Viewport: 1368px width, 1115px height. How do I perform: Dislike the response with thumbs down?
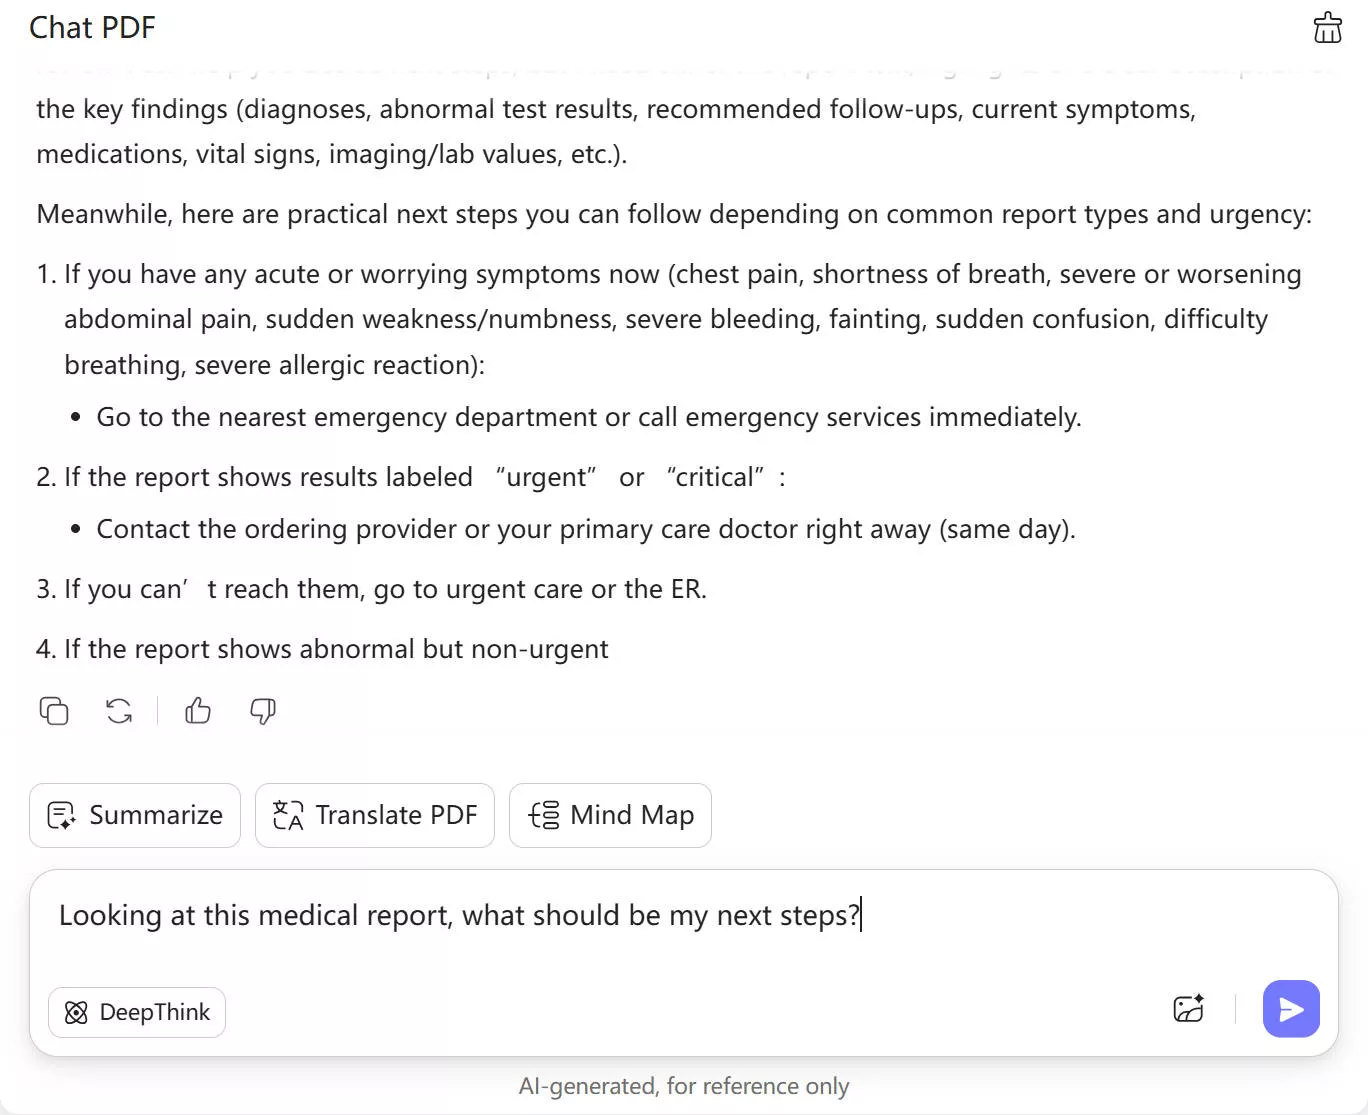click(263, 711)
